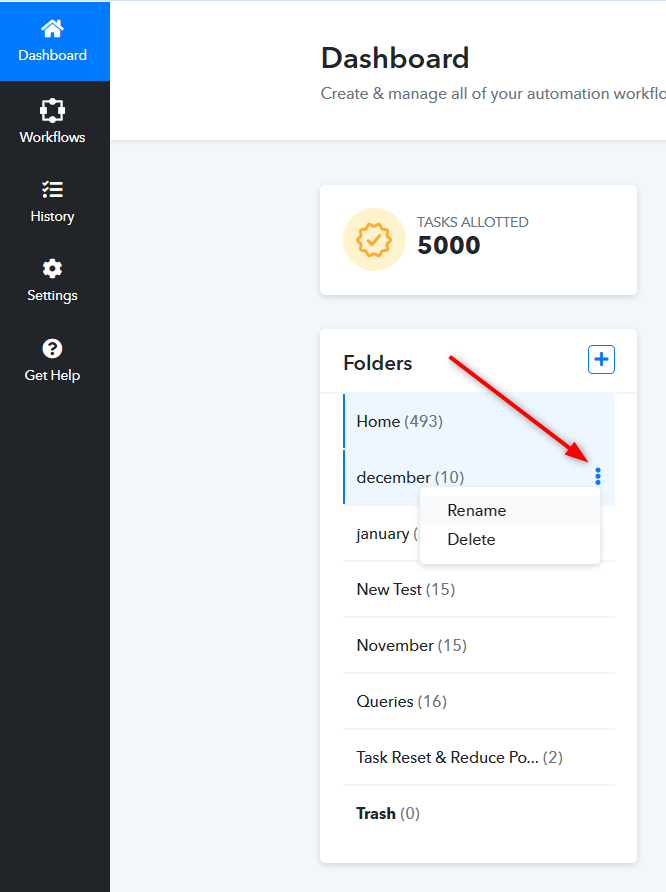Select the december (10) folder
This screenshot has height=892, width=666.
pyautogui.click(x=479, y=477)
